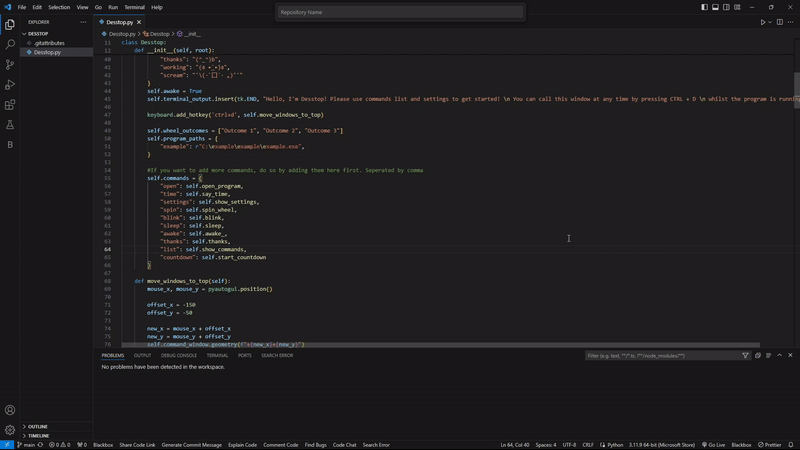Close the Desstop.py editor tab

[x=139, y=22]
